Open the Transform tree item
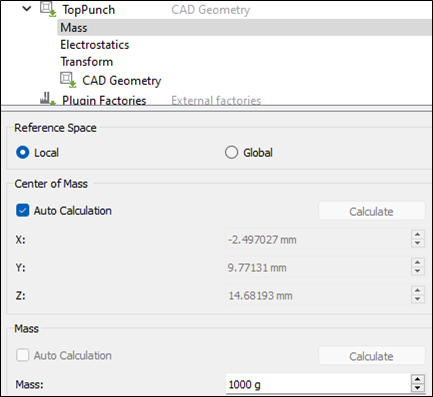This screenshot has height=397, width=433. [87, 62]
